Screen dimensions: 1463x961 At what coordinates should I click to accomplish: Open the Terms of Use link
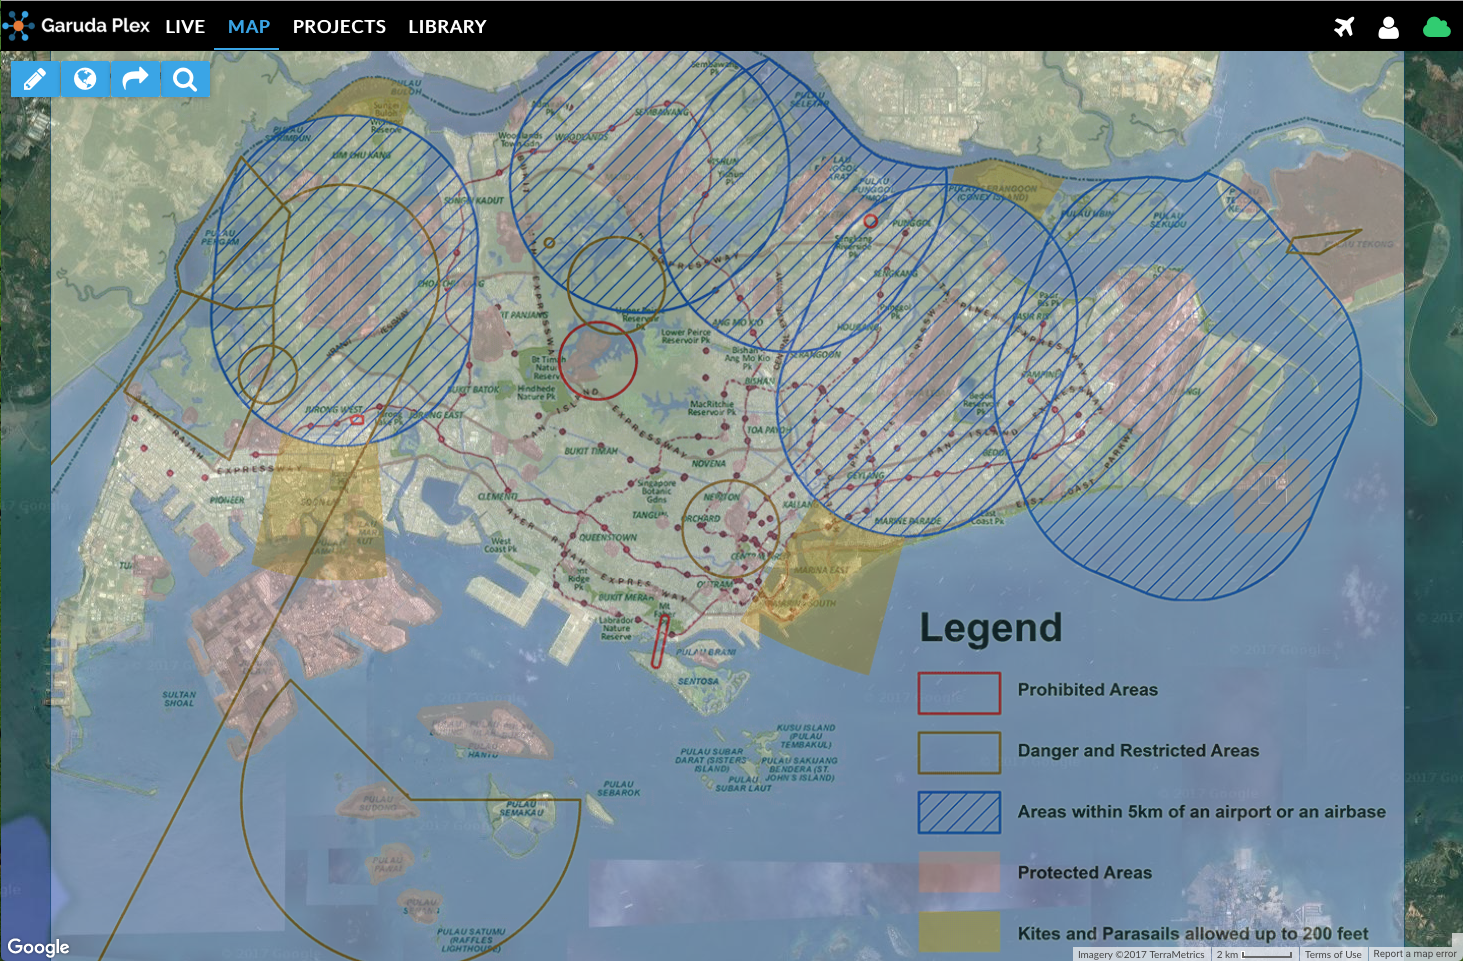pos(1333,954)
